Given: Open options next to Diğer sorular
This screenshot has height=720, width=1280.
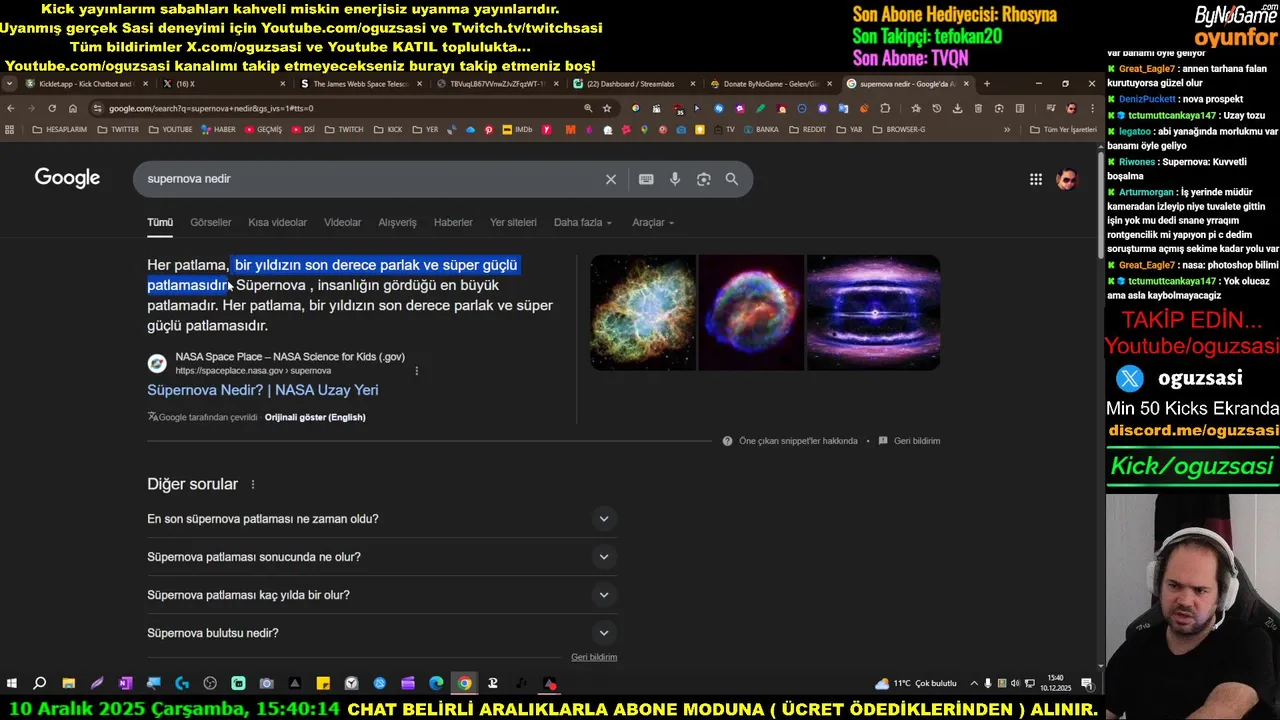Looking at the screenshot, I should tap(253, 484).
